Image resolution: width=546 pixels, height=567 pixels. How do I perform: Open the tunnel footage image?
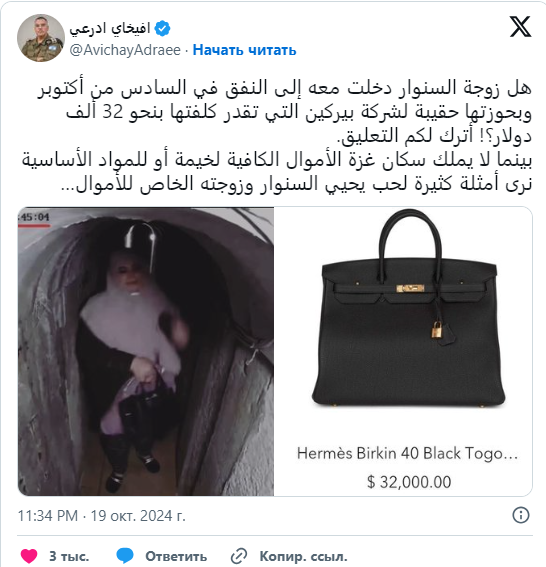click(x=146, y=351)
